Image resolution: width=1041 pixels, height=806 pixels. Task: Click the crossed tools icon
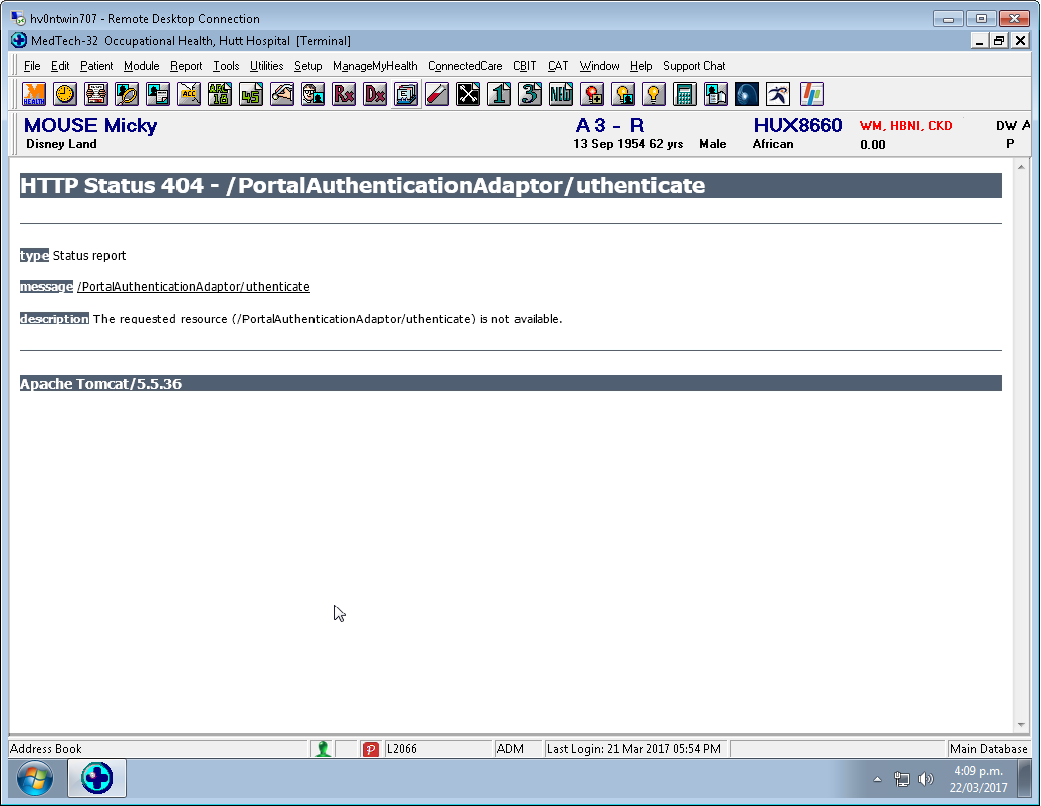[468, 94]
